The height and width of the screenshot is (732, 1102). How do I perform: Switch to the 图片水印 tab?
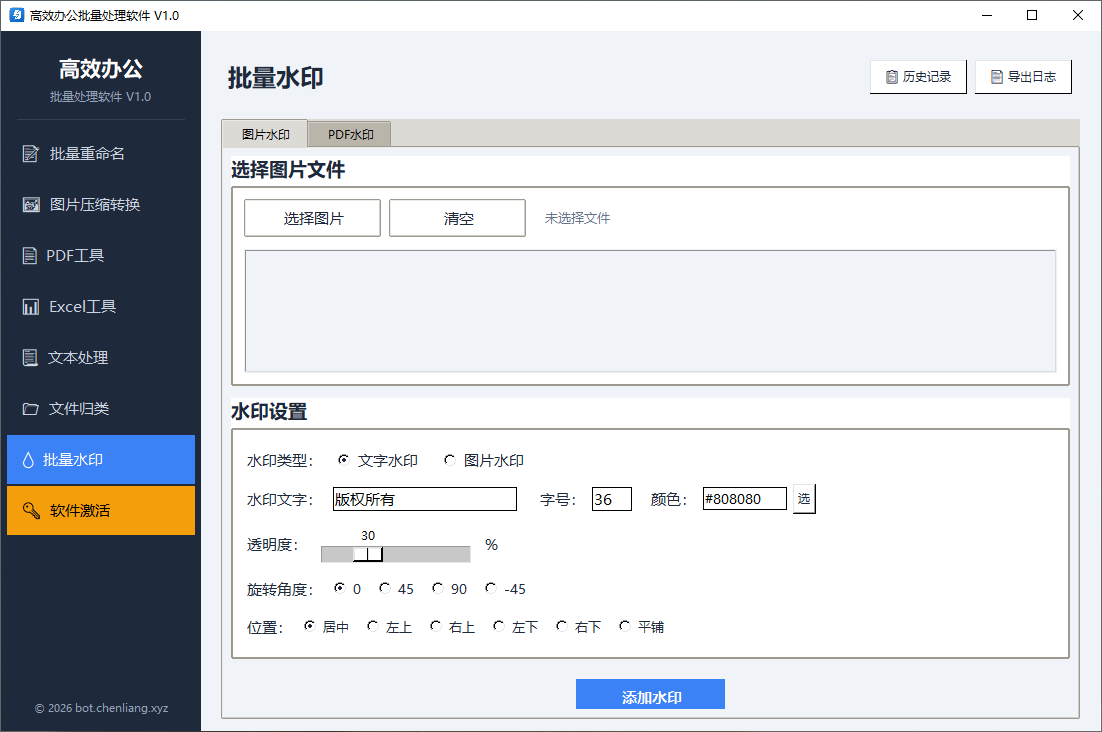[265, 133]
